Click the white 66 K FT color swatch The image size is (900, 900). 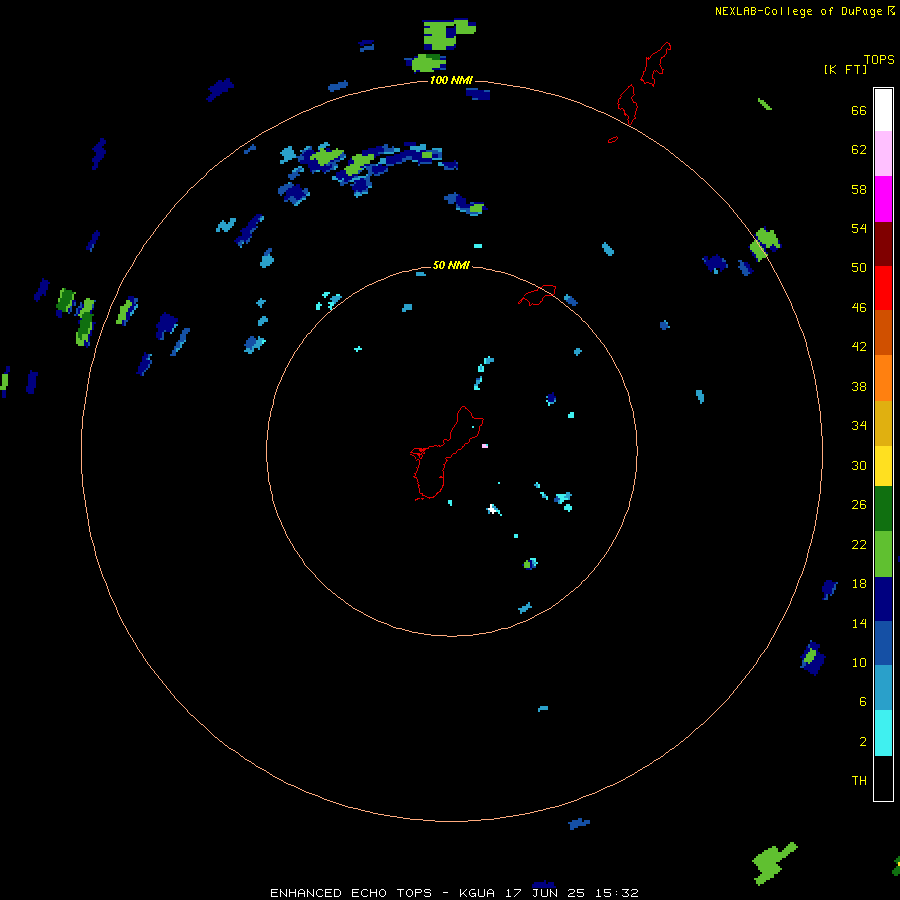tap(883, 110)
